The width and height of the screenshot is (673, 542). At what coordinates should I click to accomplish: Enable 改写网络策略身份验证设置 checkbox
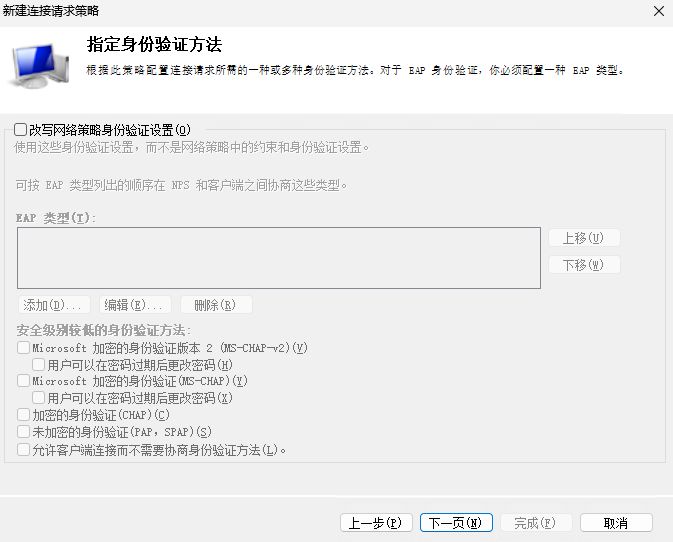coord(21,129)
